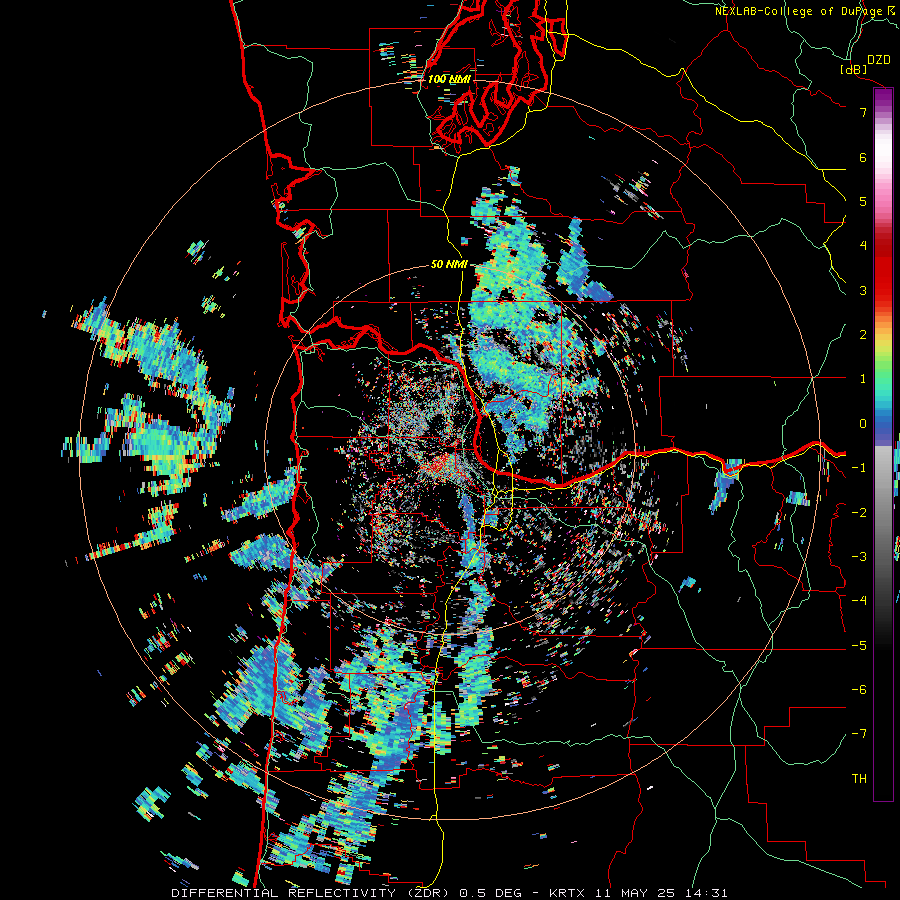Click the '-3' value on color scale
The width and height of the screenshot is (900, 900).
tap(859, 556)
